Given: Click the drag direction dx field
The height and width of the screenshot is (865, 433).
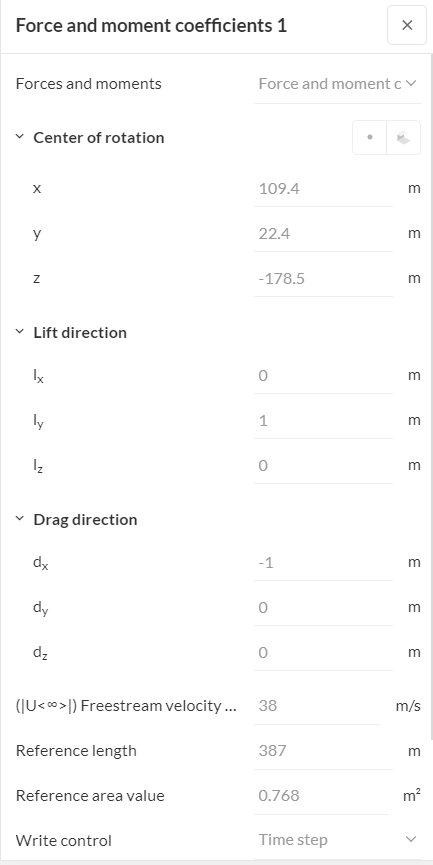Looking at the screenshot, I should (323, 563).
